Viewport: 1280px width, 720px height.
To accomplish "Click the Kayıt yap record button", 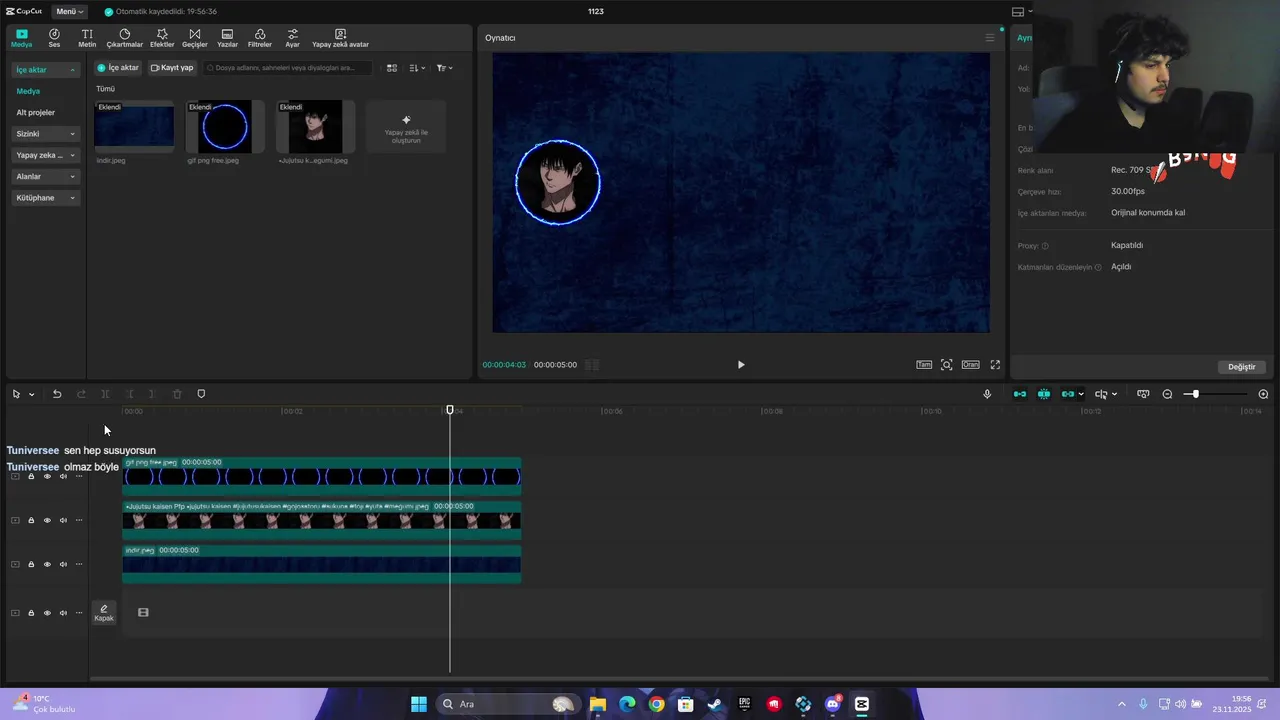I will coord(172,68).
